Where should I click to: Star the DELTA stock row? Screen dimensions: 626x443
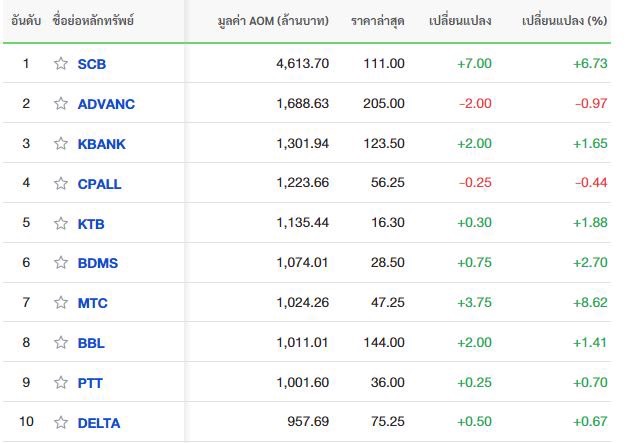point(61,422)
